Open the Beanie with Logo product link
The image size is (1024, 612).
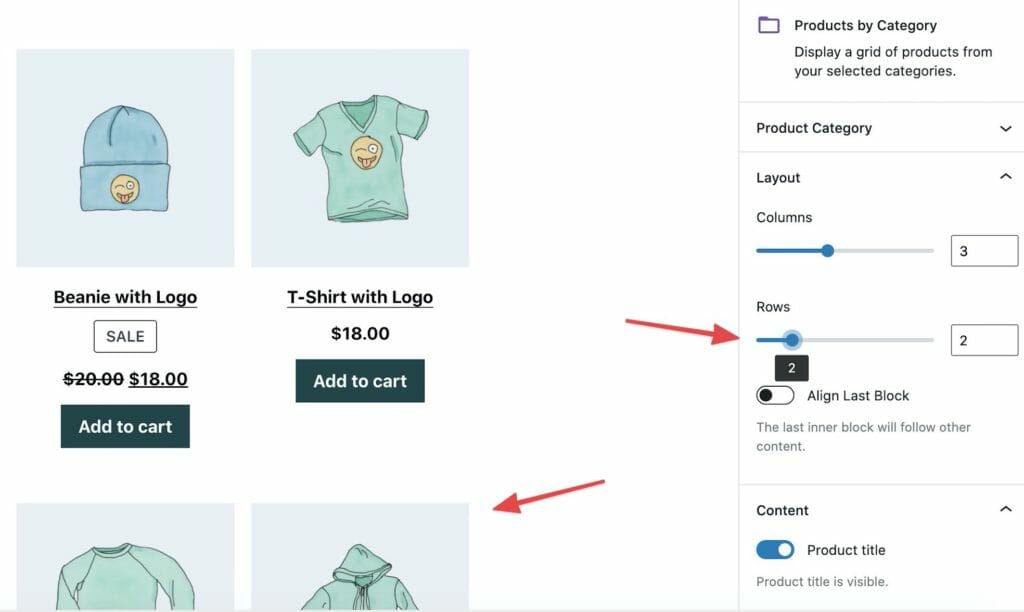[125, 296]
